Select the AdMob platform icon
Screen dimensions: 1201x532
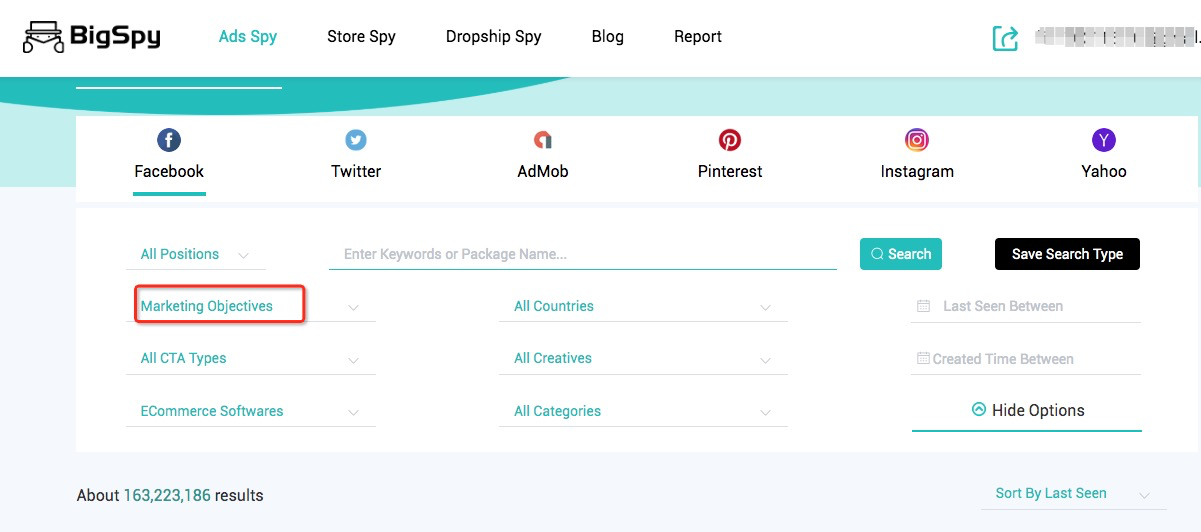click(x=542, y=140)
